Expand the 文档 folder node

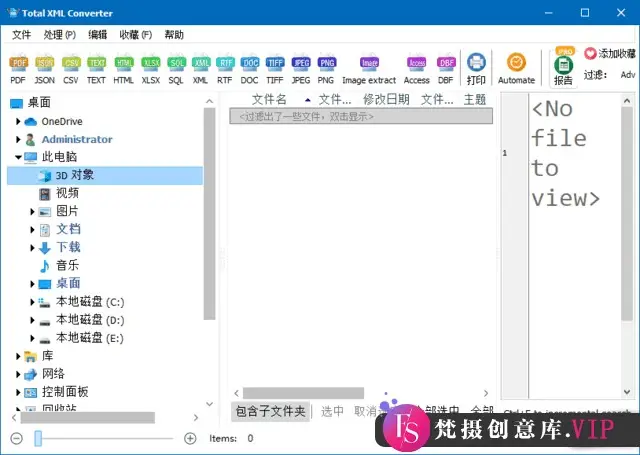[32, 229]
